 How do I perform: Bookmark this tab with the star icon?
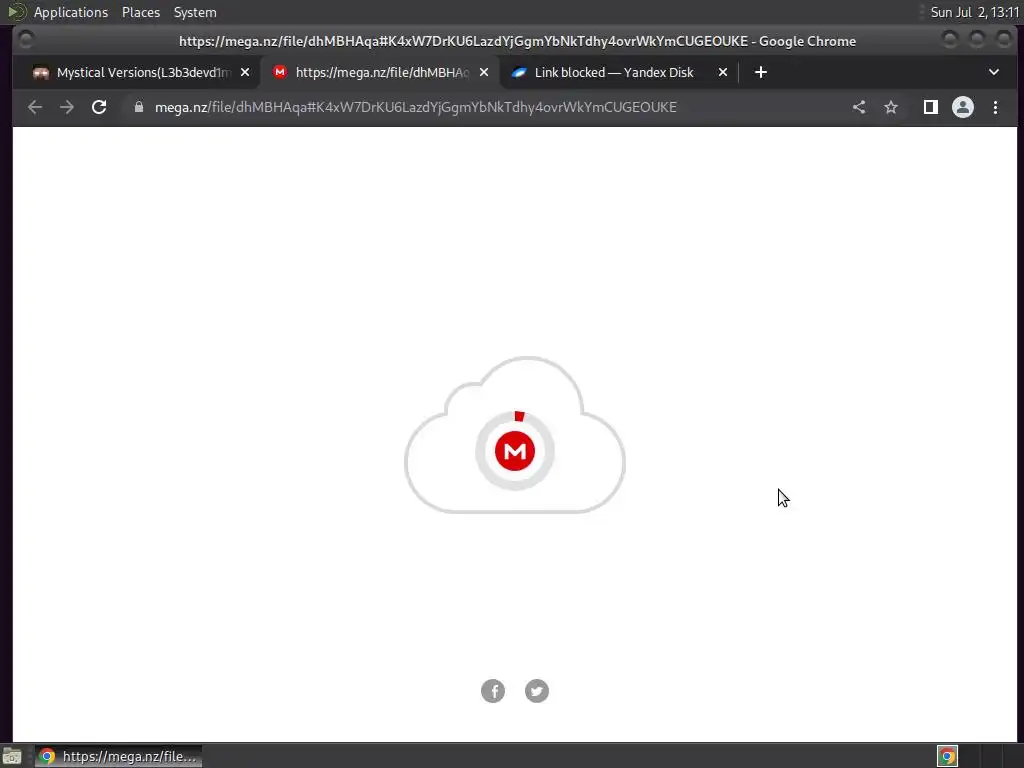[891, 107]
